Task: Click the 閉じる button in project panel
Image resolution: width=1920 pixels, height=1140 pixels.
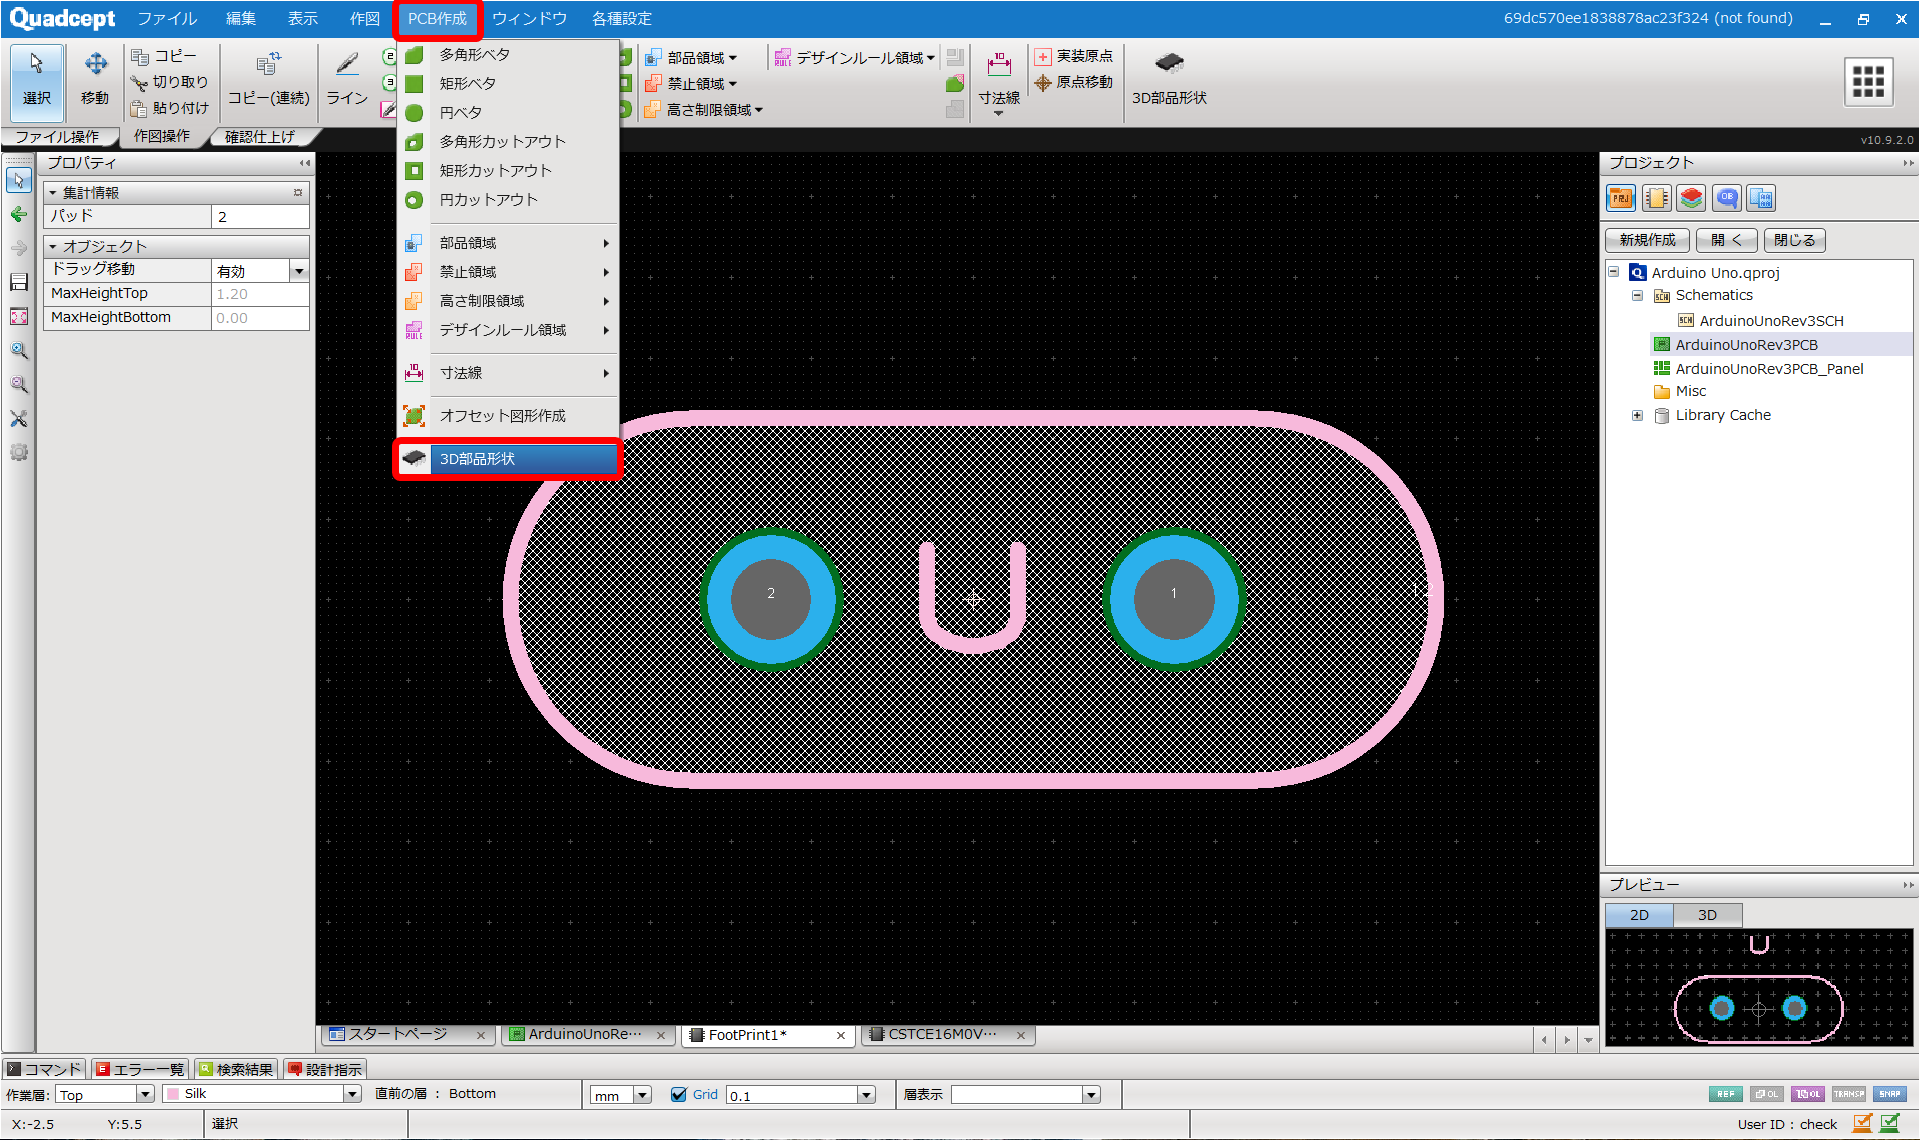Action: (1794, 240)
